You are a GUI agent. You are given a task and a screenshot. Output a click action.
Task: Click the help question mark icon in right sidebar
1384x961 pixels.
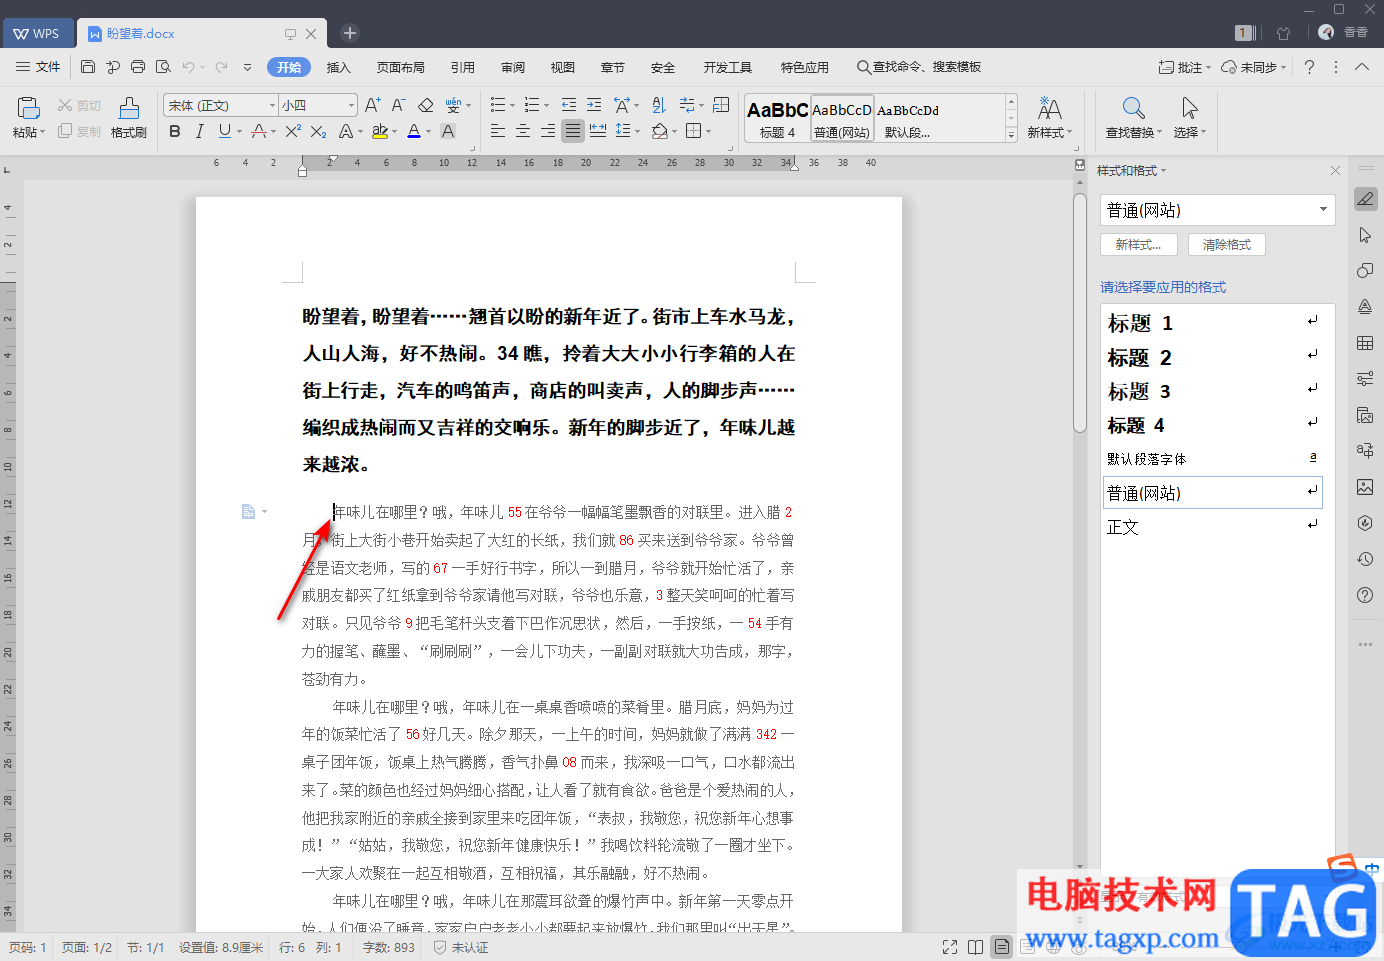coord(1365,595)
